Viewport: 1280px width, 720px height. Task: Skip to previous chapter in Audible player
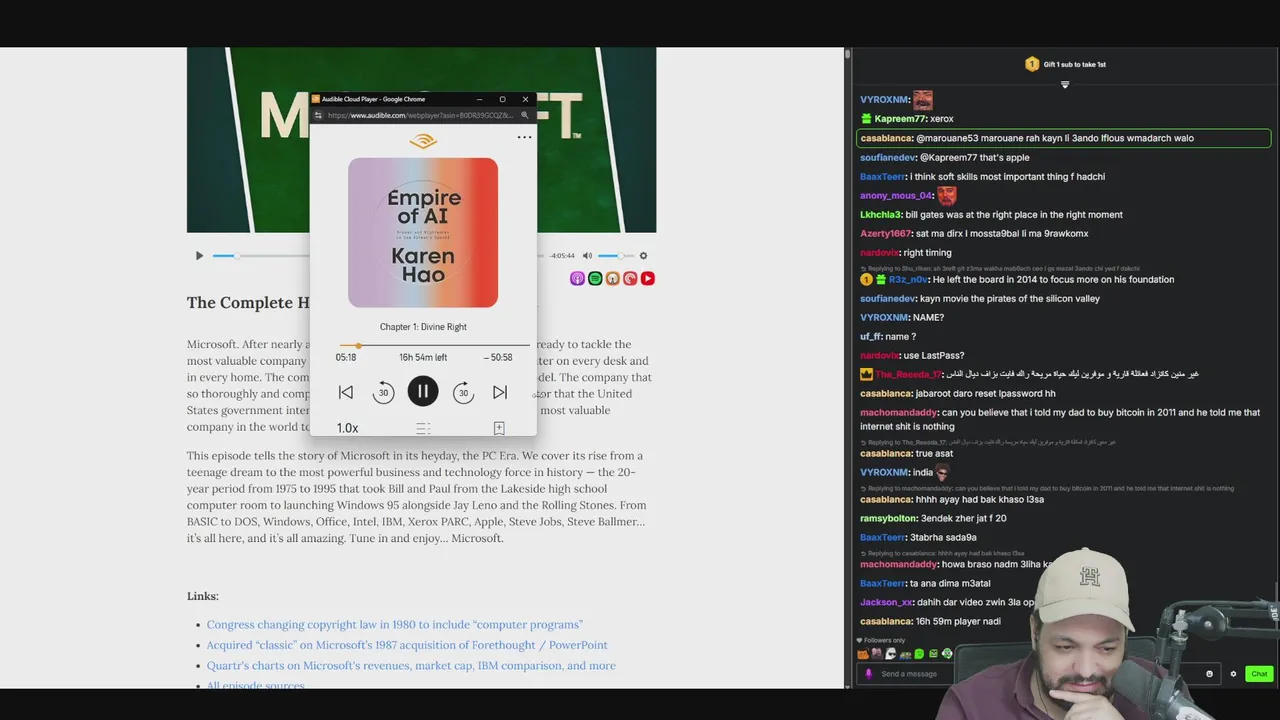tap(346, 393)
